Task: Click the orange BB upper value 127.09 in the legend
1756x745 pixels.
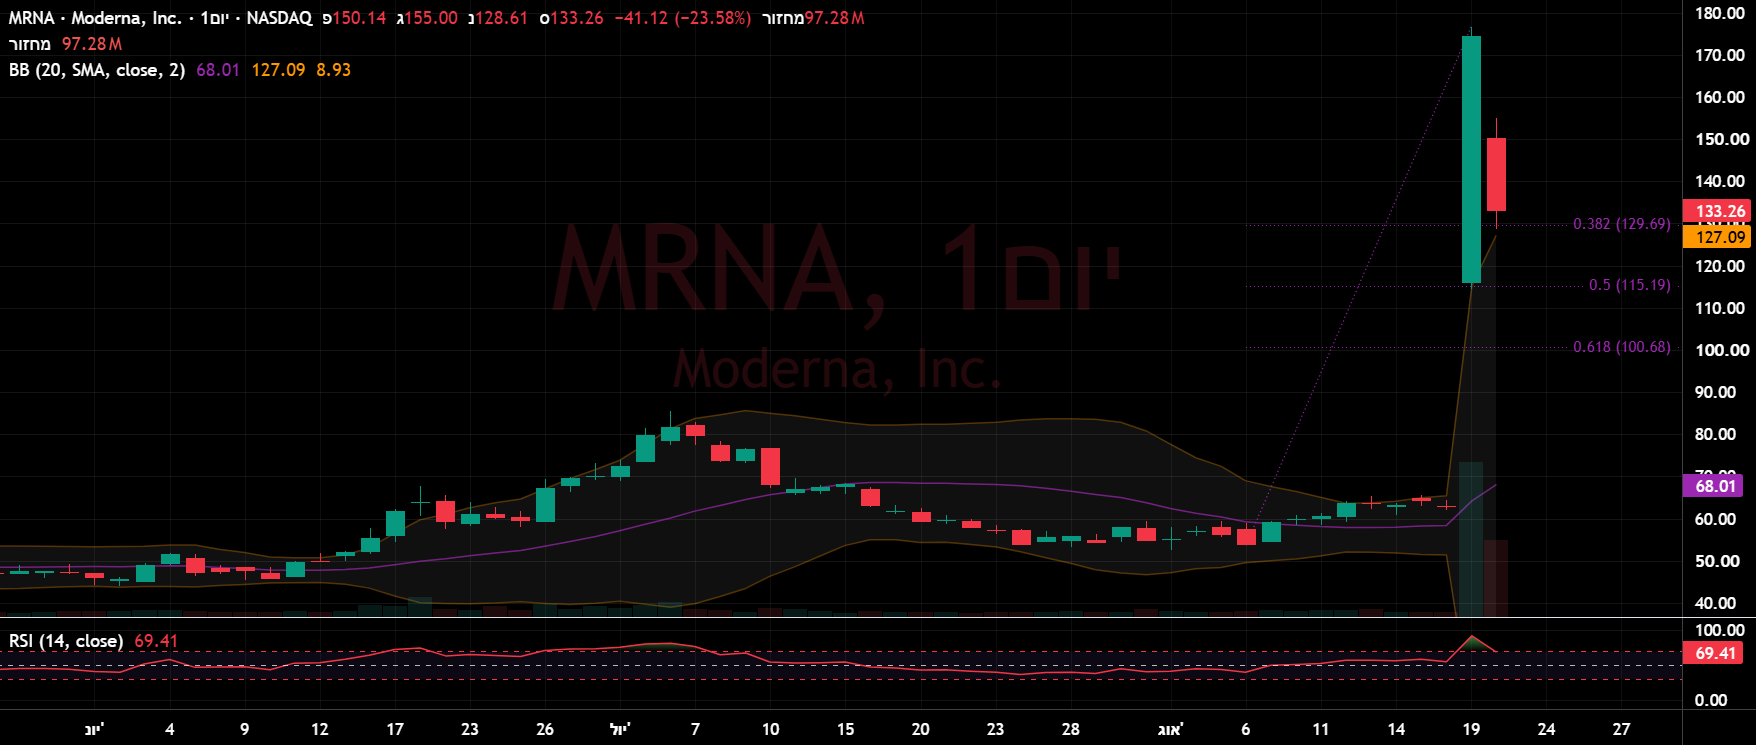Action: coord(278,70)
